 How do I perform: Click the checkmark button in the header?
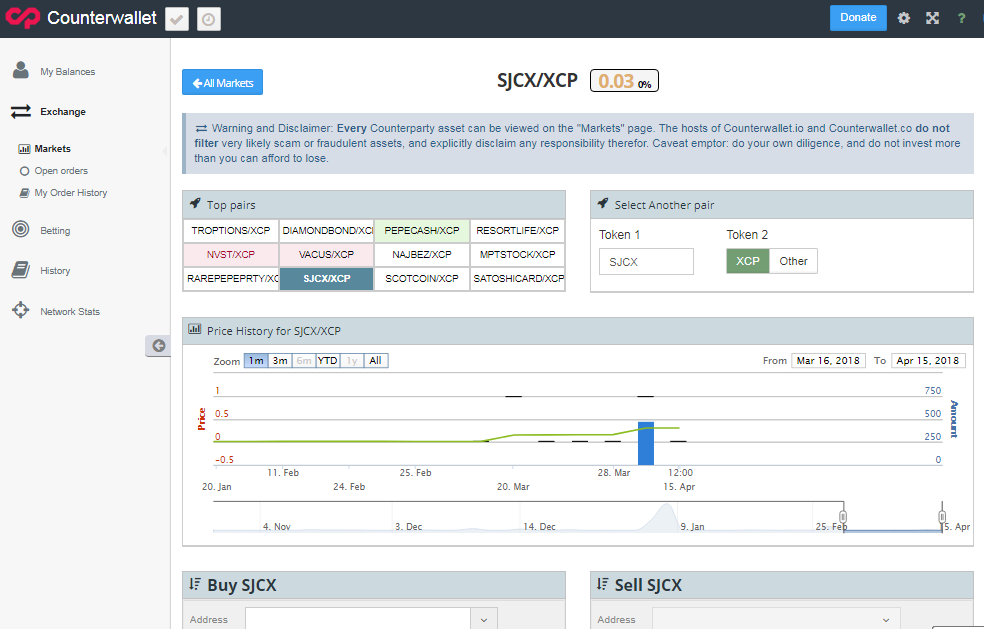[x=177, y=19]
